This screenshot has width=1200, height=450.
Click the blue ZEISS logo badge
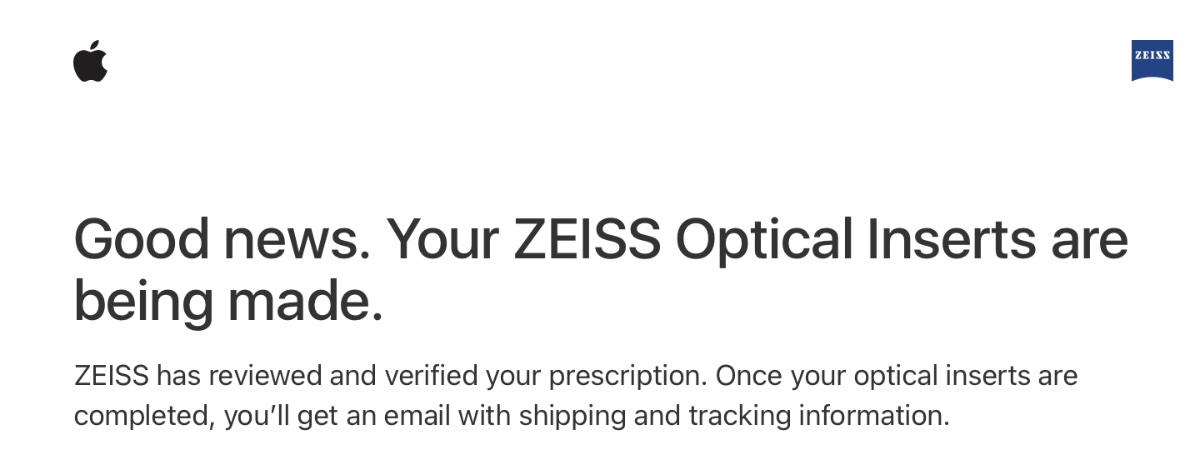pos(1152,60)
